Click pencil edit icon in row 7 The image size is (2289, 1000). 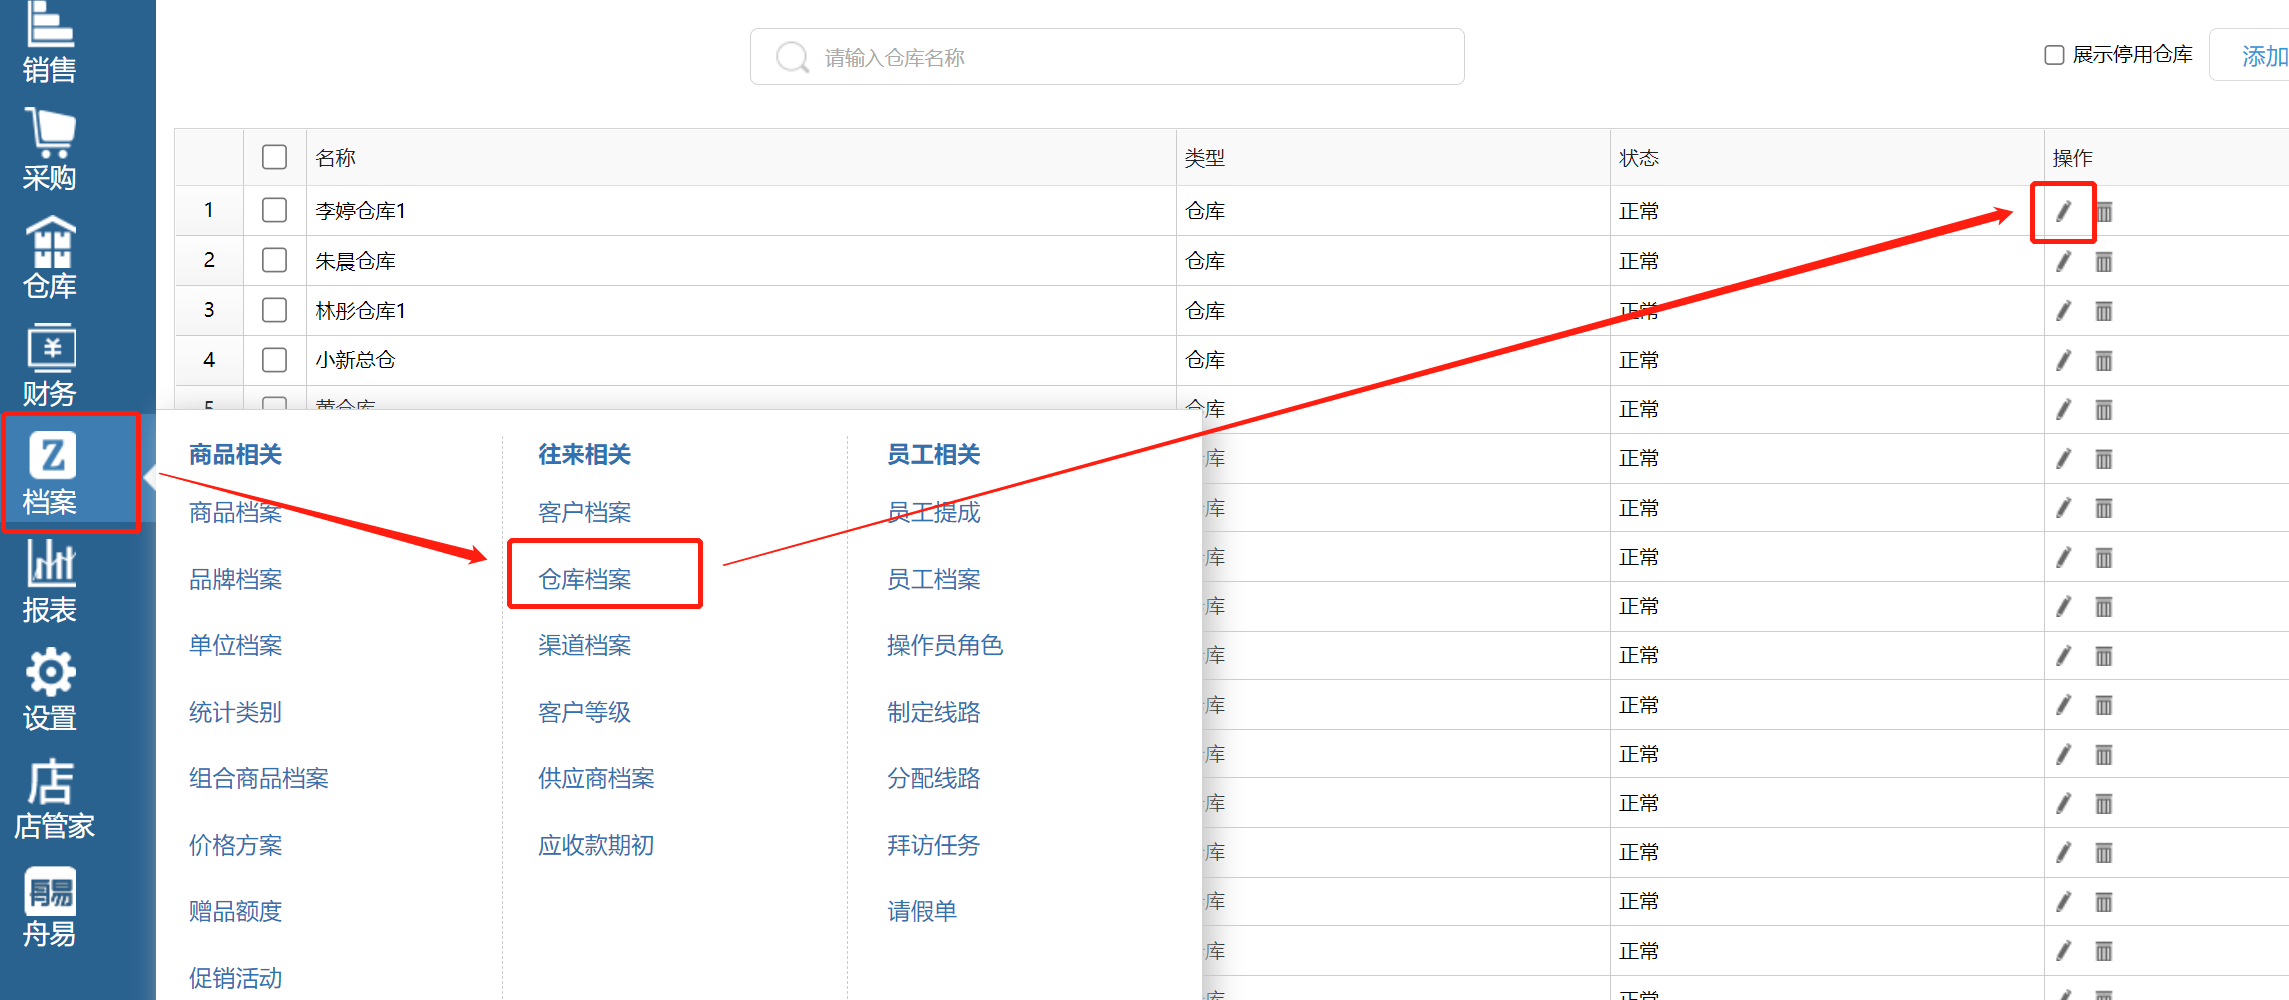click(x=2063, y=508)
